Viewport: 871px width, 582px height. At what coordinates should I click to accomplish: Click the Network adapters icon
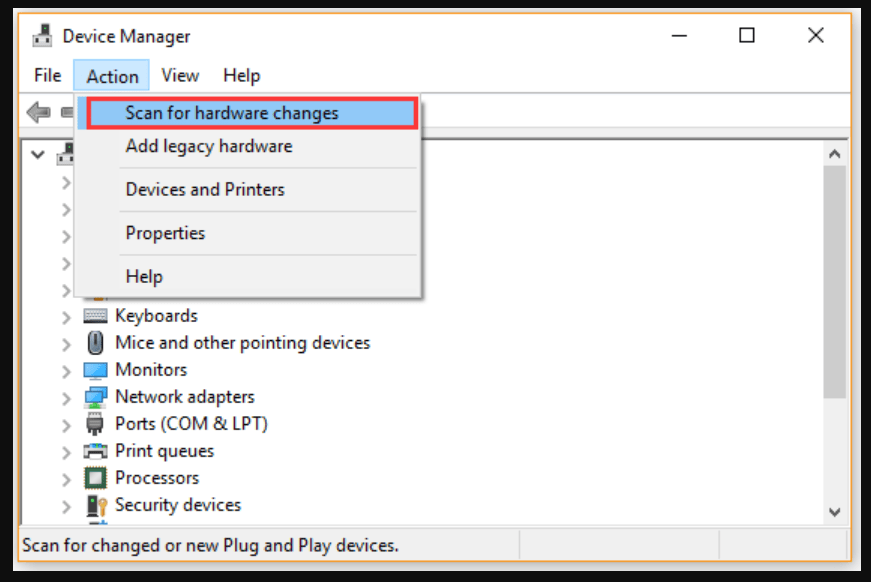pyautogui.click(x=96, y=396)
